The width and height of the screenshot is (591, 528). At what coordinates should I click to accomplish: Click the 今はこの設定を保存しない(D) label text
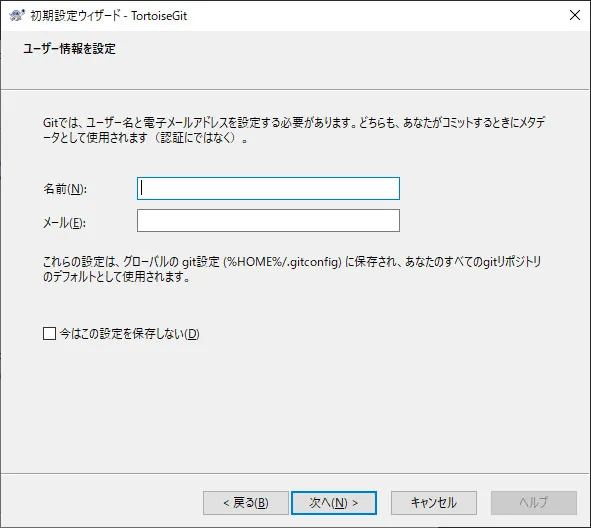coord(129,334)
